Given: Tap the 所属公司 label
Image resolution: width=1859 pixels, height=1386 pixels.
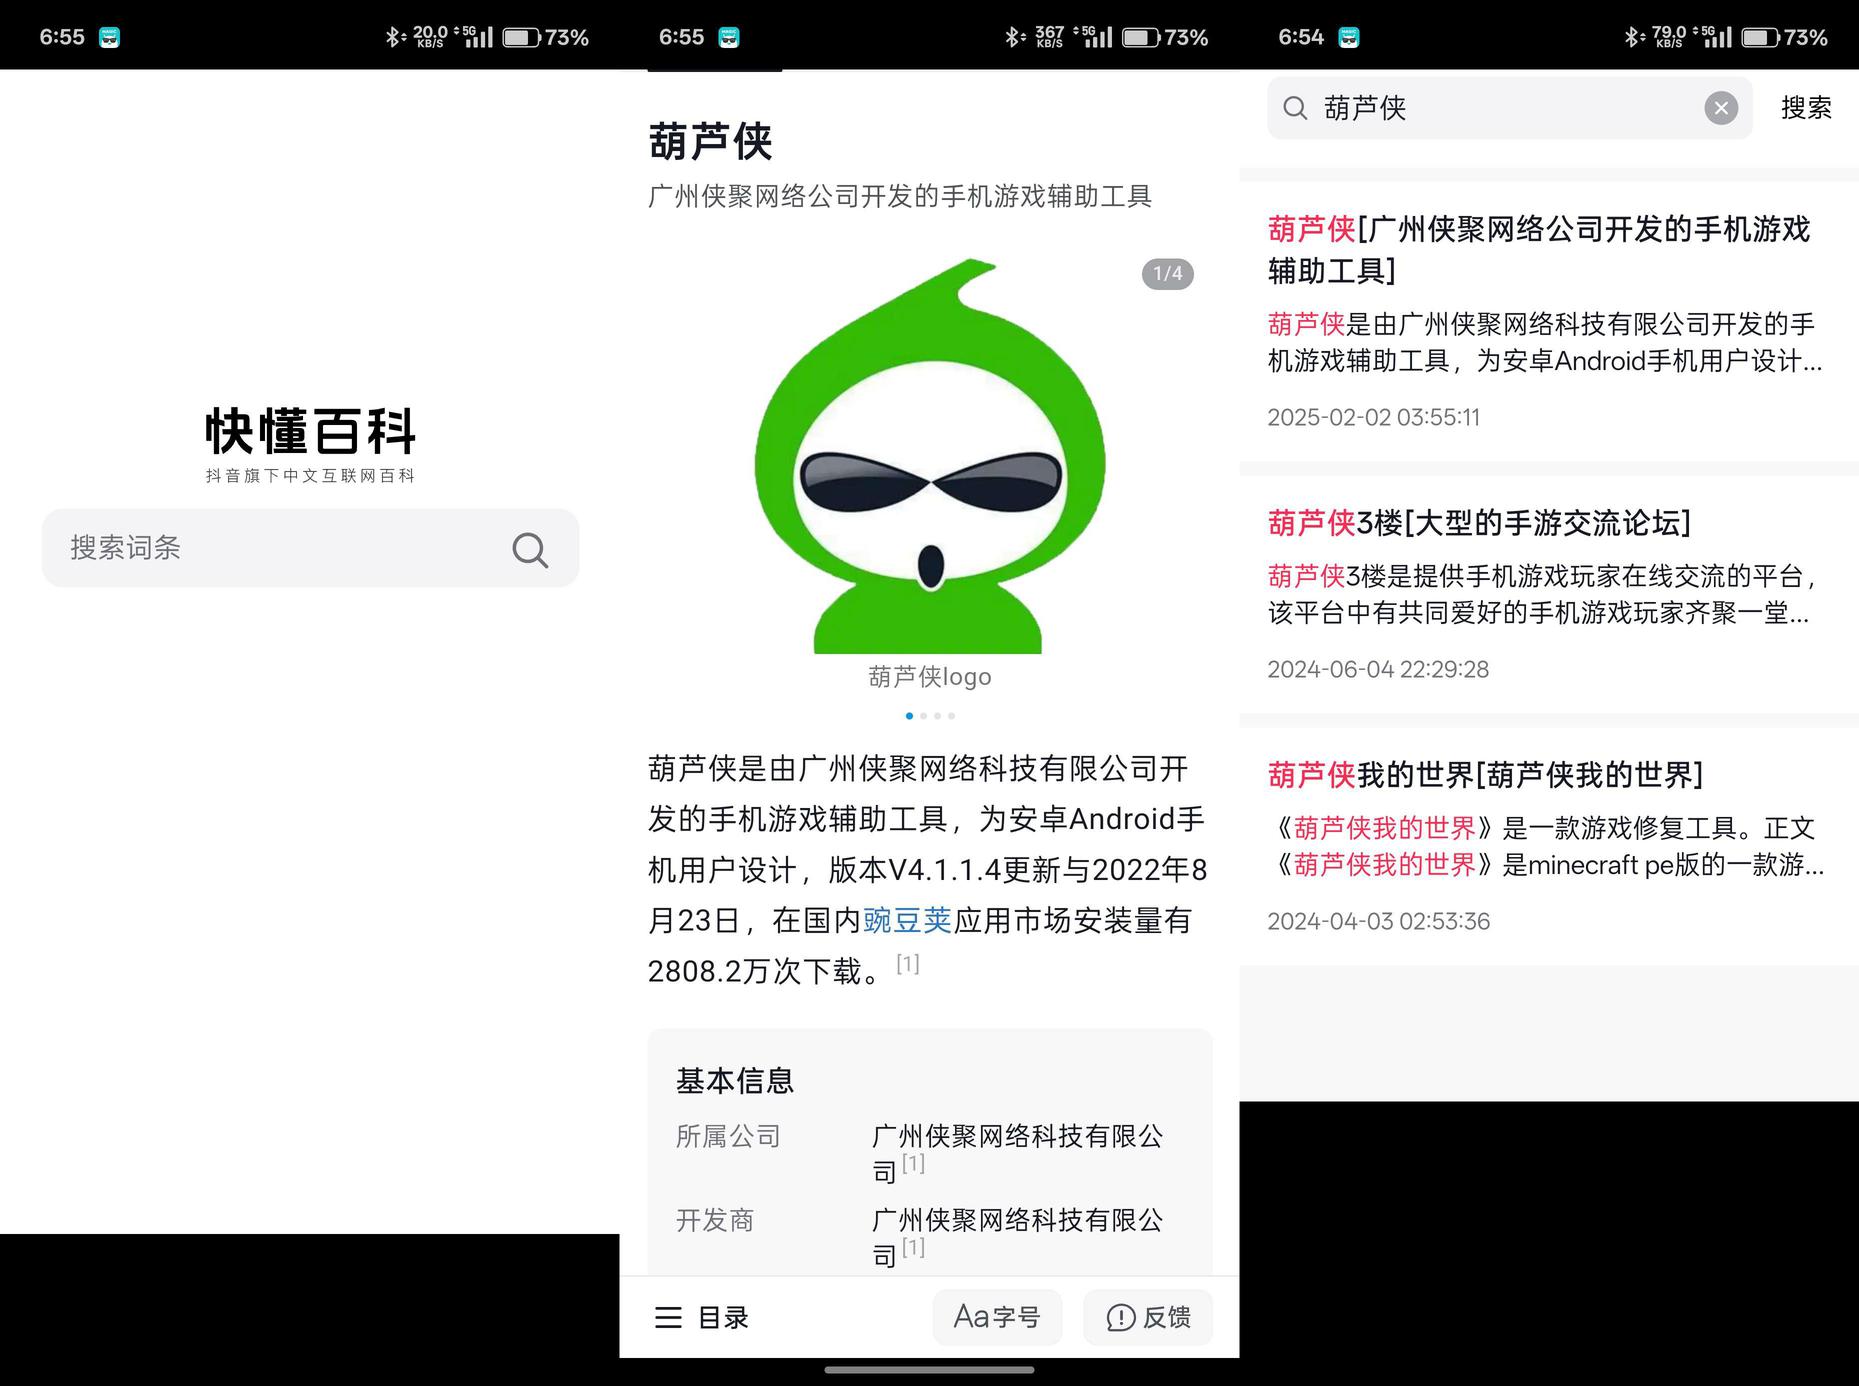Looking at the screenshot, I should pyautogui.click(x=728, y=1137).
